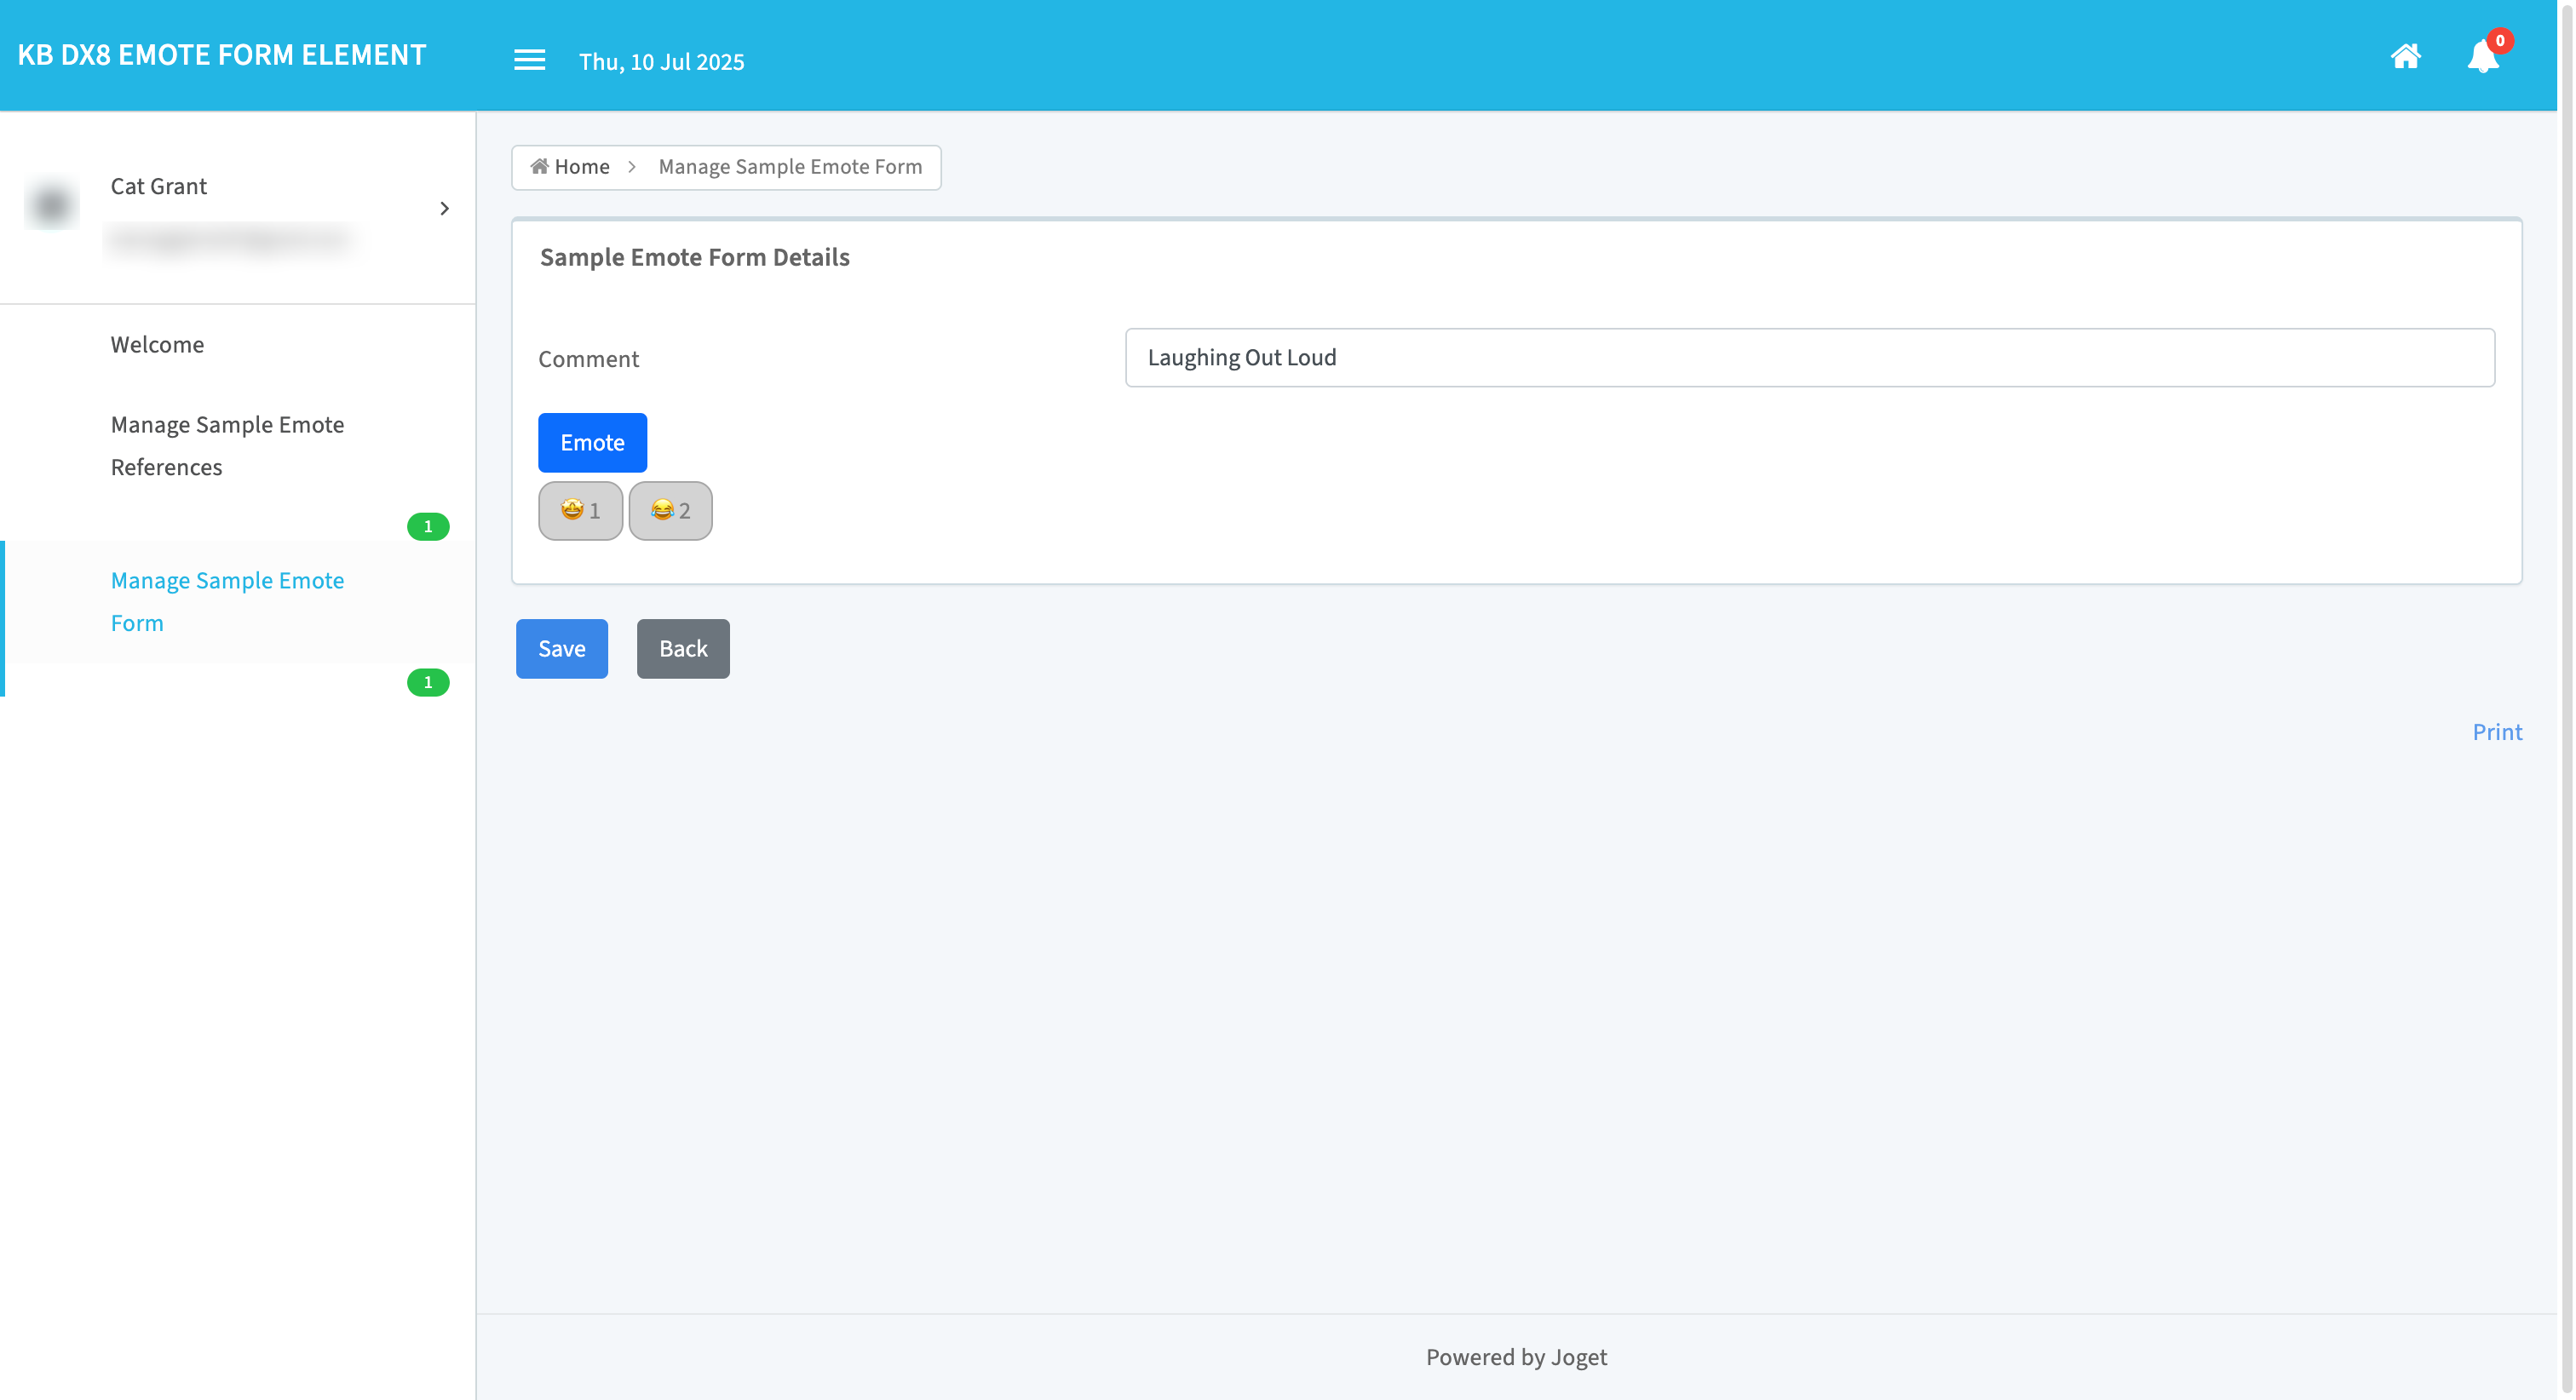Click the Emote Form green count badge
Viewport: 2576px width, 1400px height.
(428, 682)
